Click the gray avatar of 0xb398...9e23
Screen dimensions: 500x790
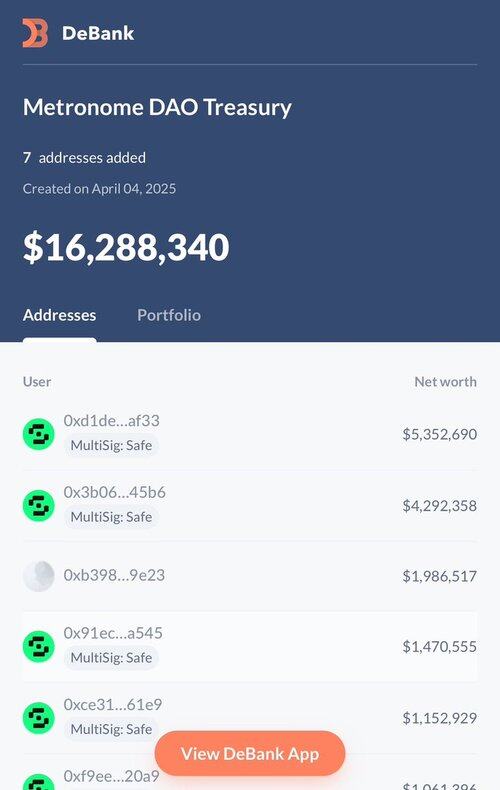click(38, 576)
